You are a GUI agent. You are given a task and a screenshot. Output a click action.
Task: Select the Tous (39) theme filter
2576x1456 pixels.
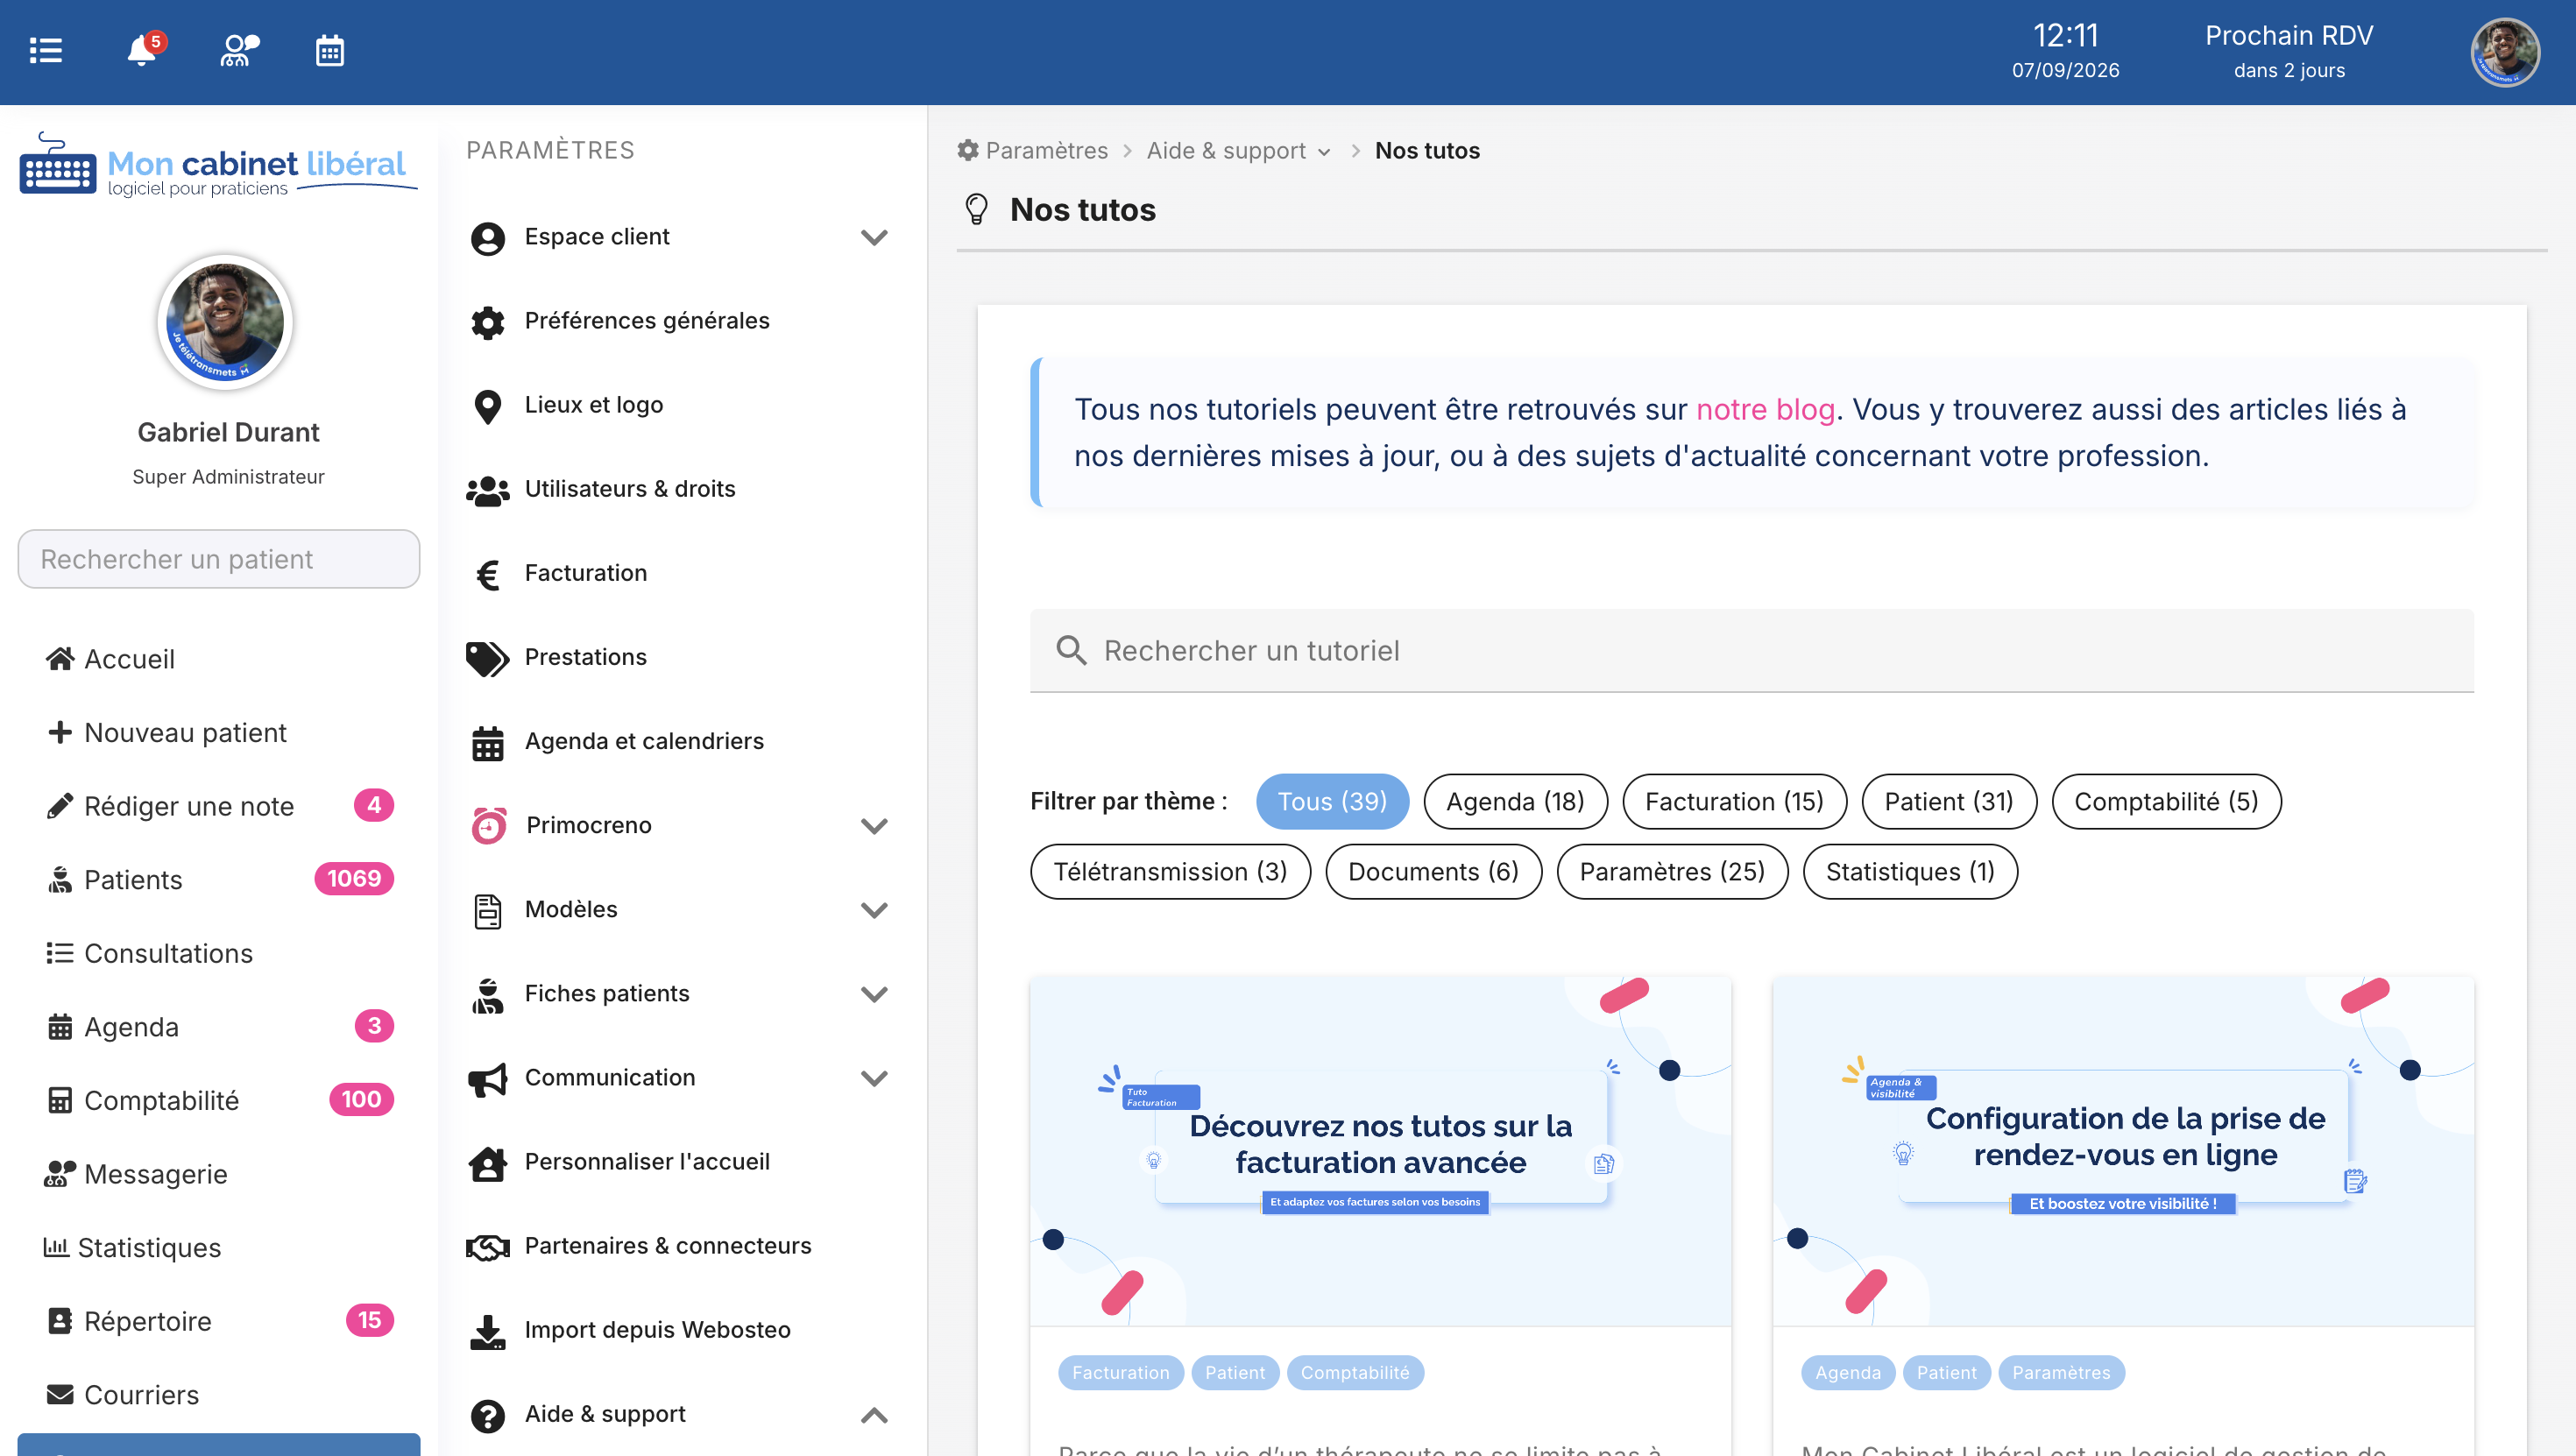pyautogui.click(x=1332, y=802)
